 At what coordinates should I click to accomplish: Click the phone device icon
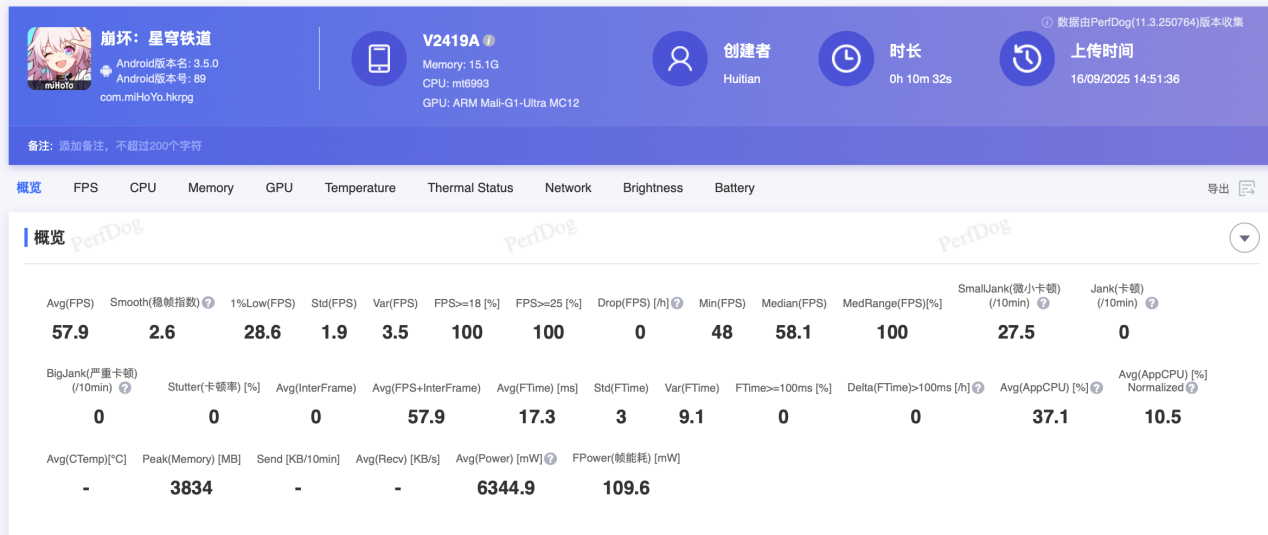click(379, 59)
